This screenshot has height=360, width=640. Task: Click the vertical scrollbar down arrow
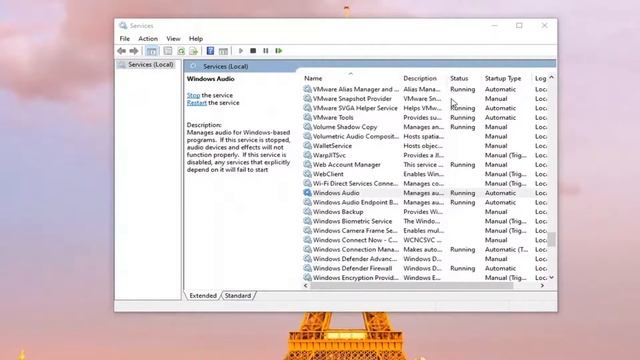(x=551, y=278)
